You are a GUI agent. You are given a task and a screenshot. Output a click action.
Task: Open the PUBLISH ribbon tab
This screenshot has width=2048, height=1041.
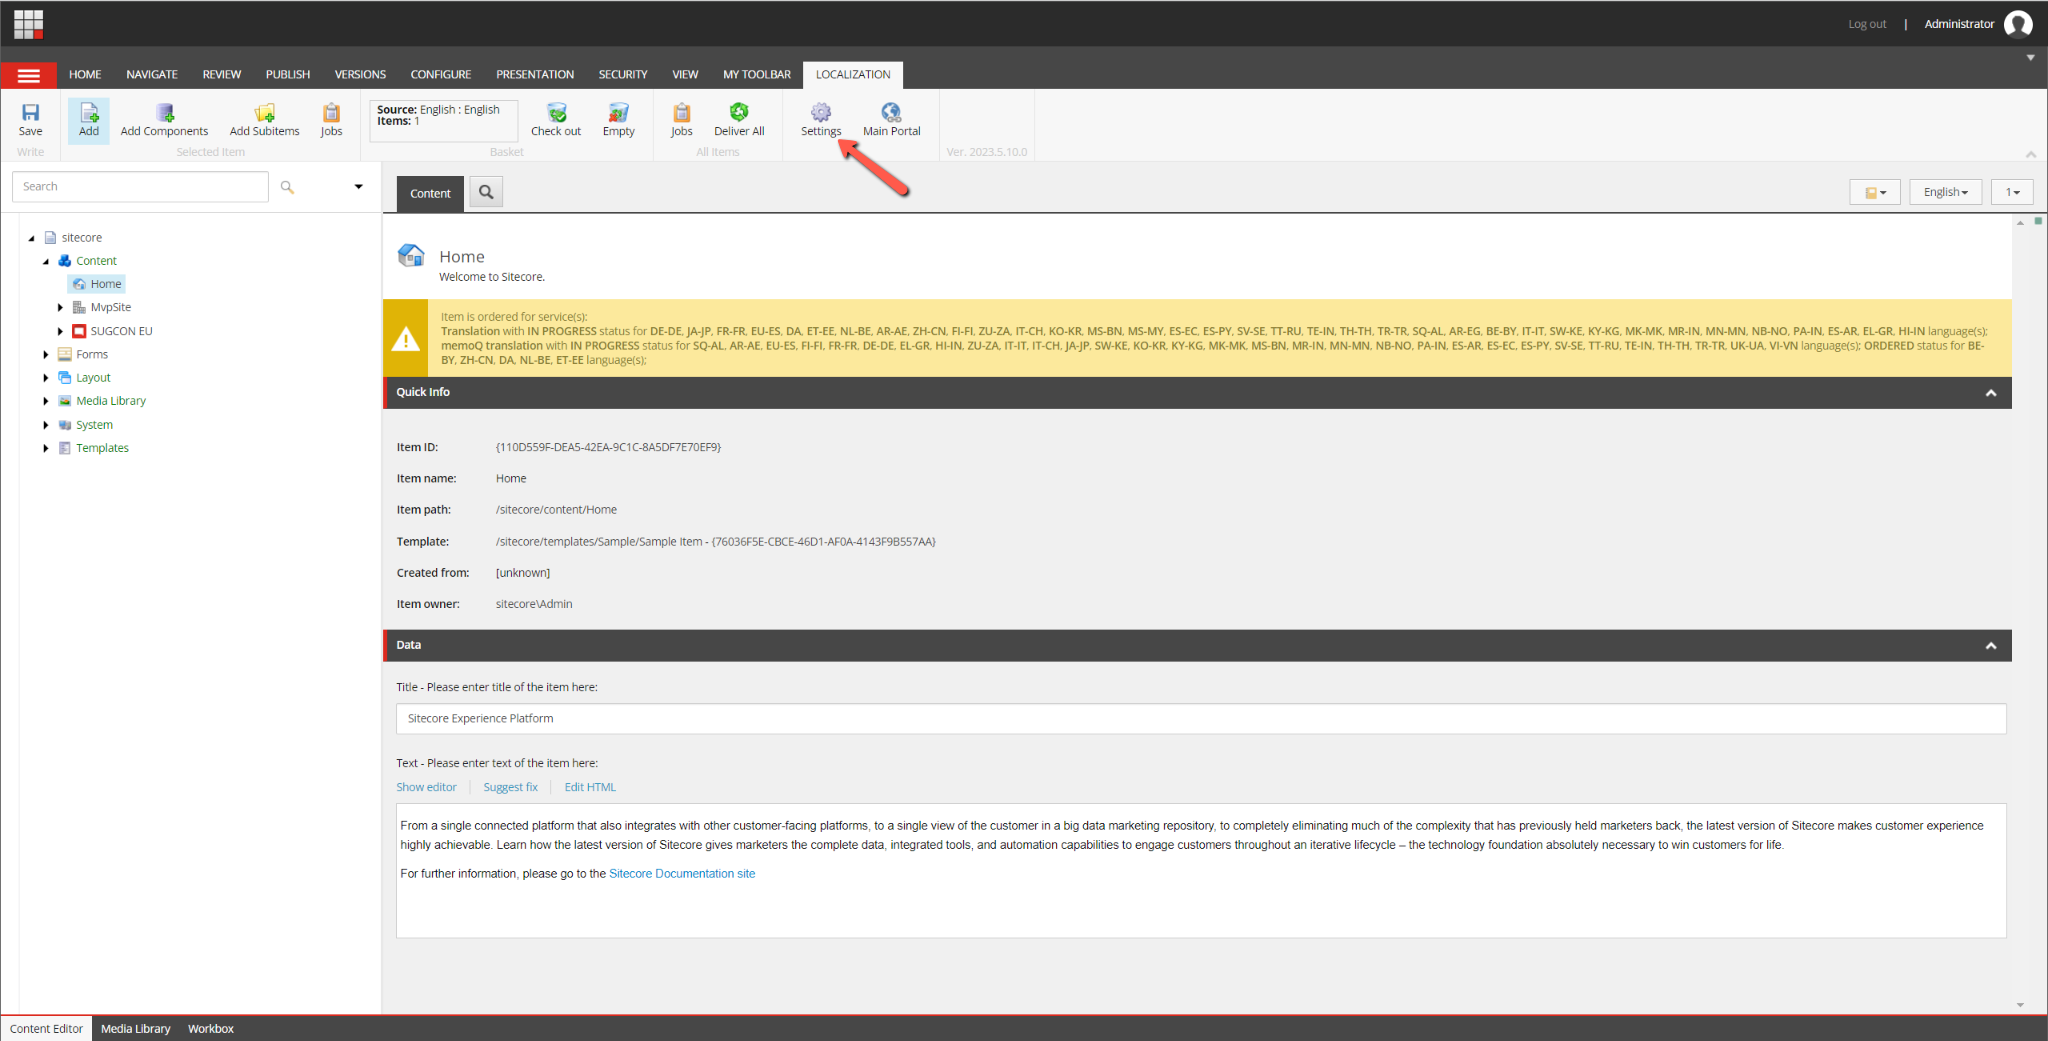pyautogui.click(x=288, y=75)
